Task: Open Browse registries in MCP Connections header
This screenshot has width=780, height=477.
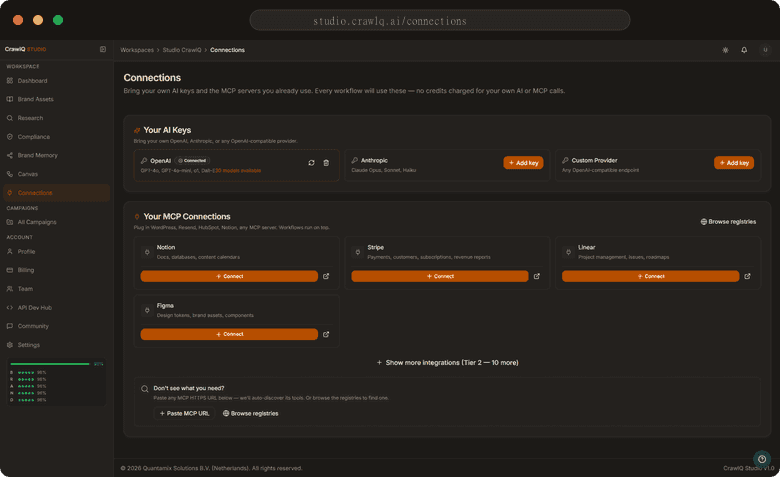Action: [728, 222]
